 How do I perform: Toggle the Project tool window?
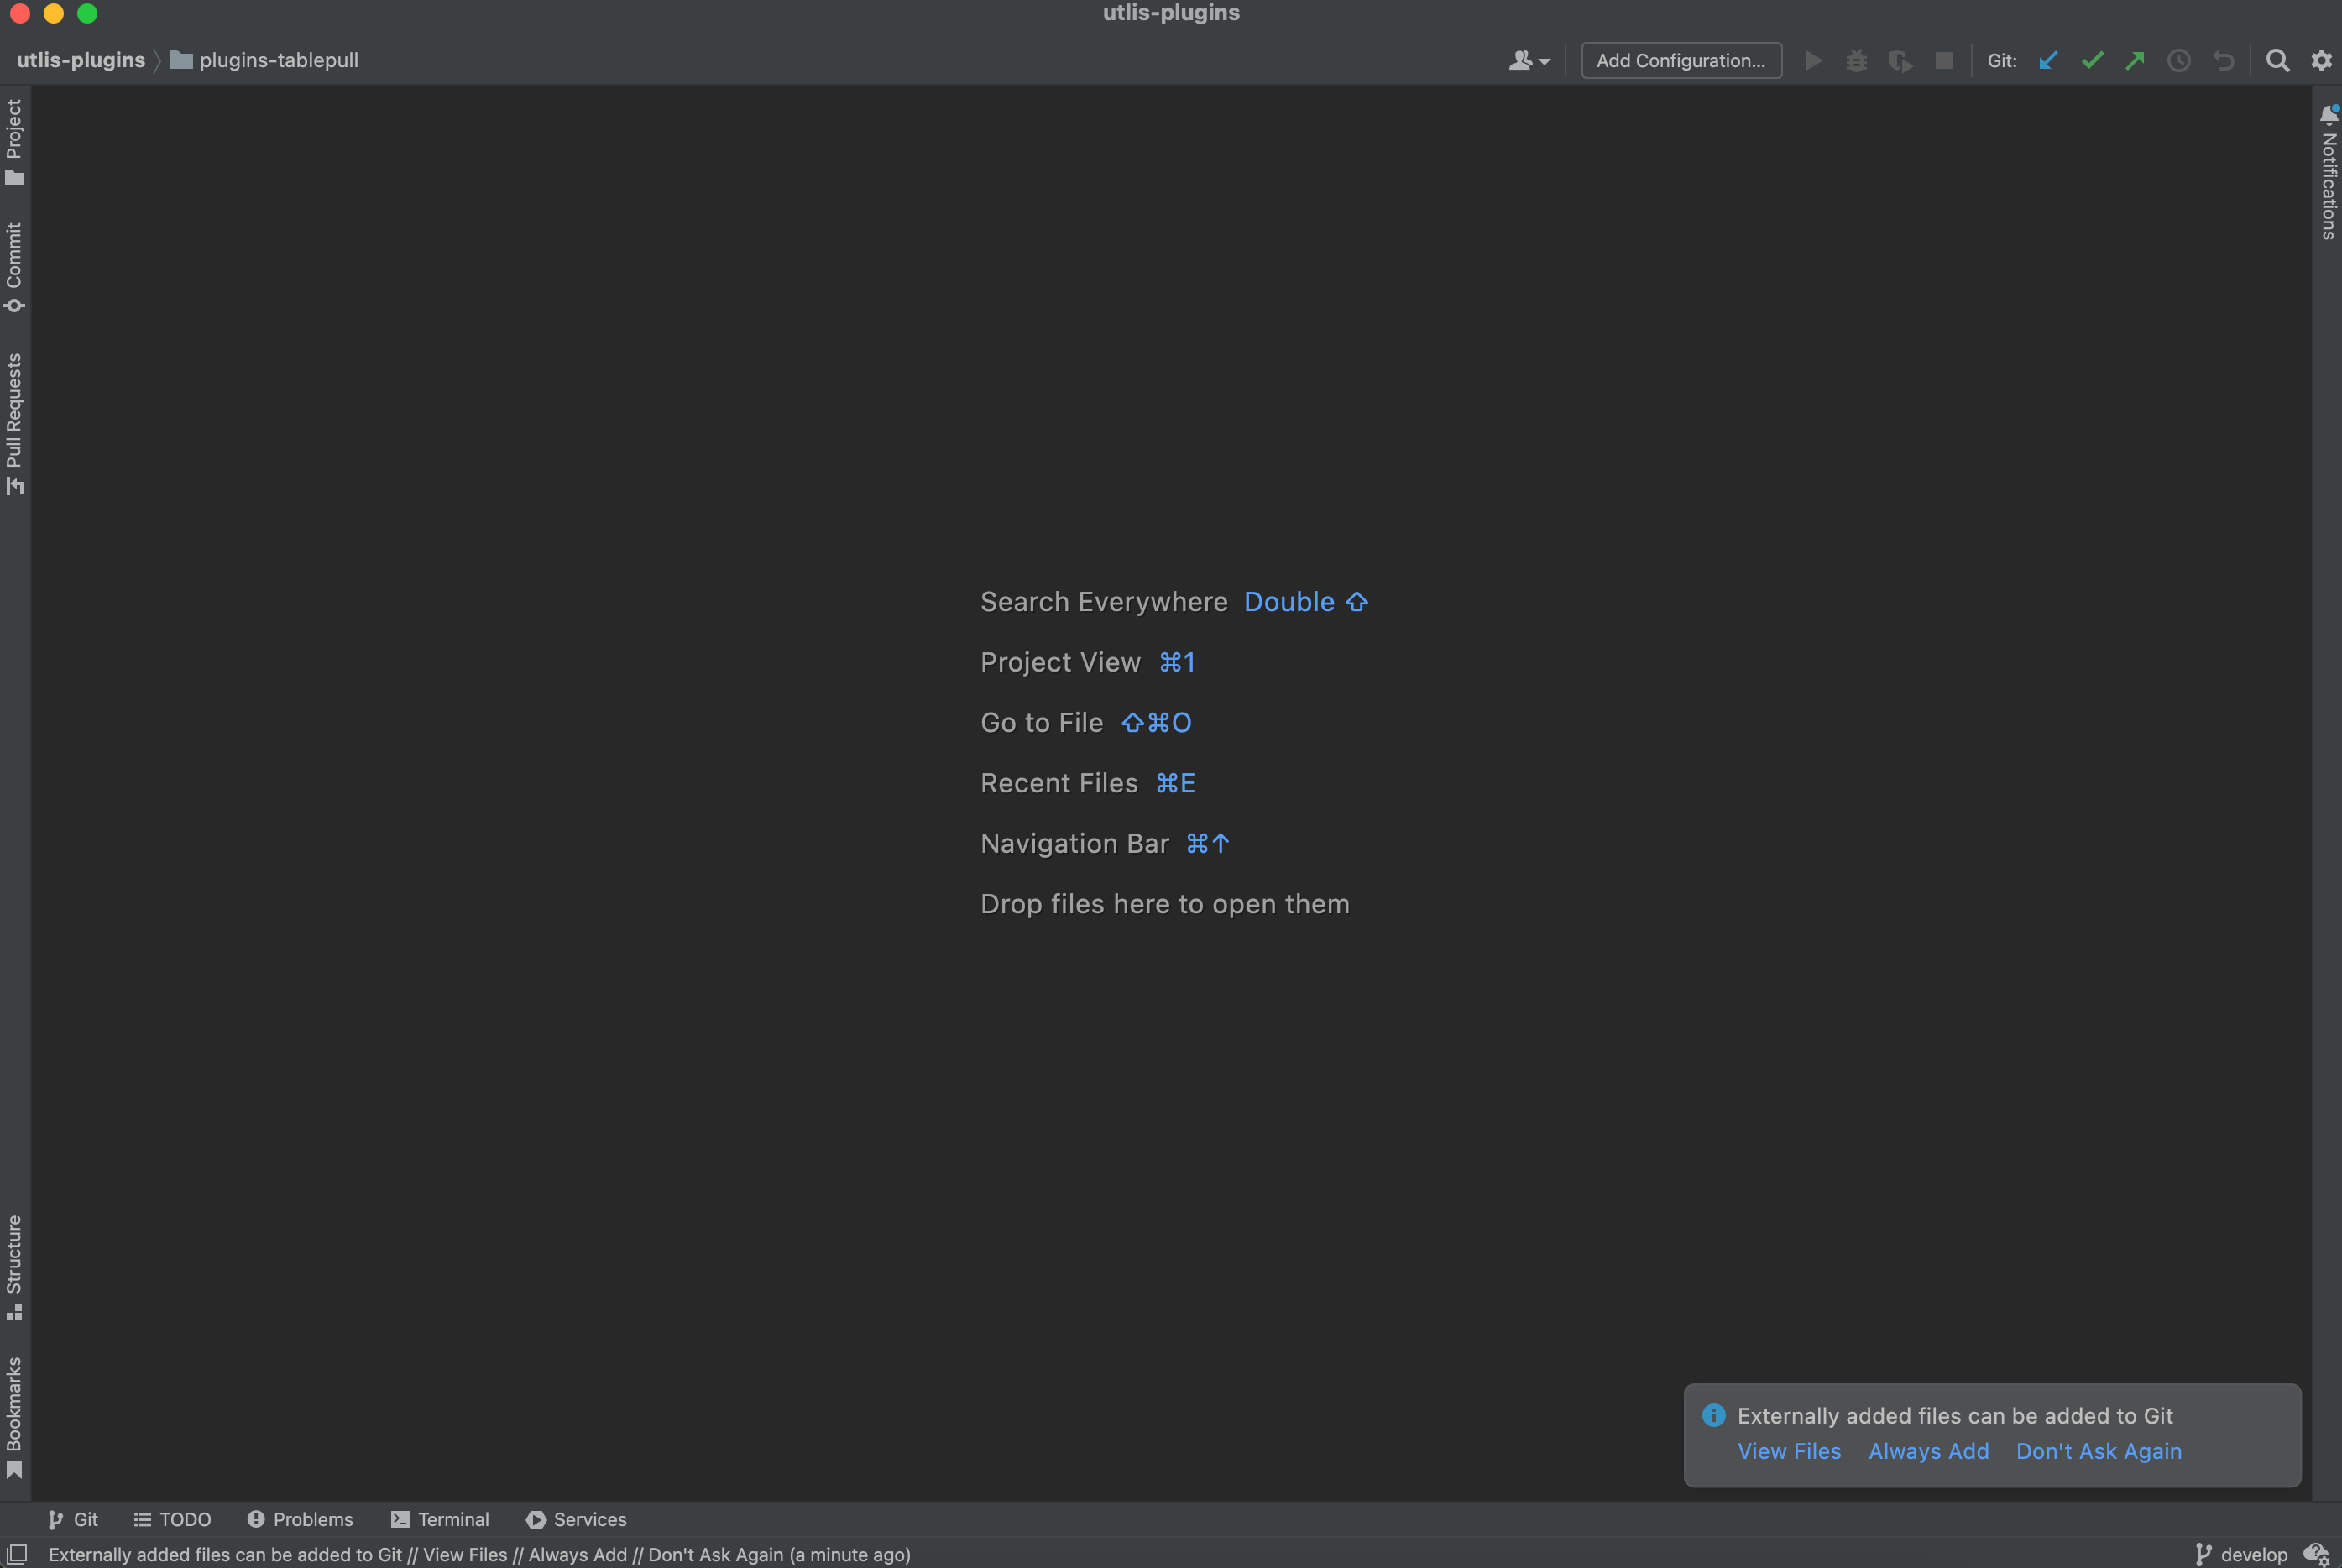[x=14, y=141]
